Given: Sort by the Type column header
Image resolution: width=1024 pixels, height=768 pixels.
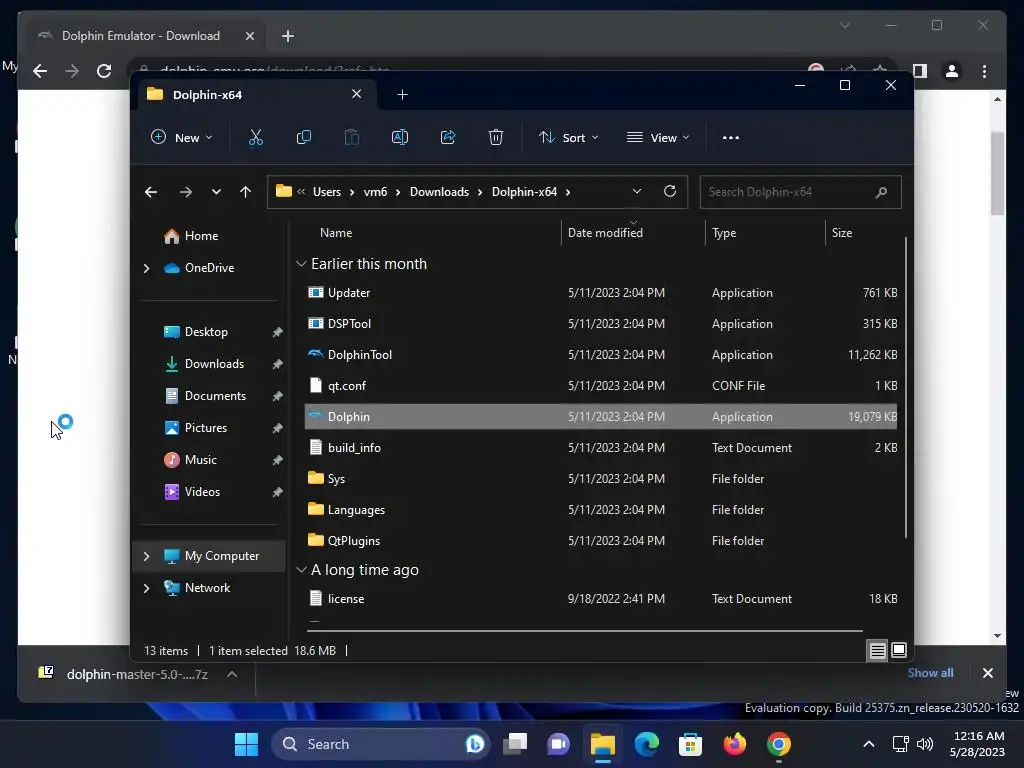Looking at the screenshot, I should (724, 232).
